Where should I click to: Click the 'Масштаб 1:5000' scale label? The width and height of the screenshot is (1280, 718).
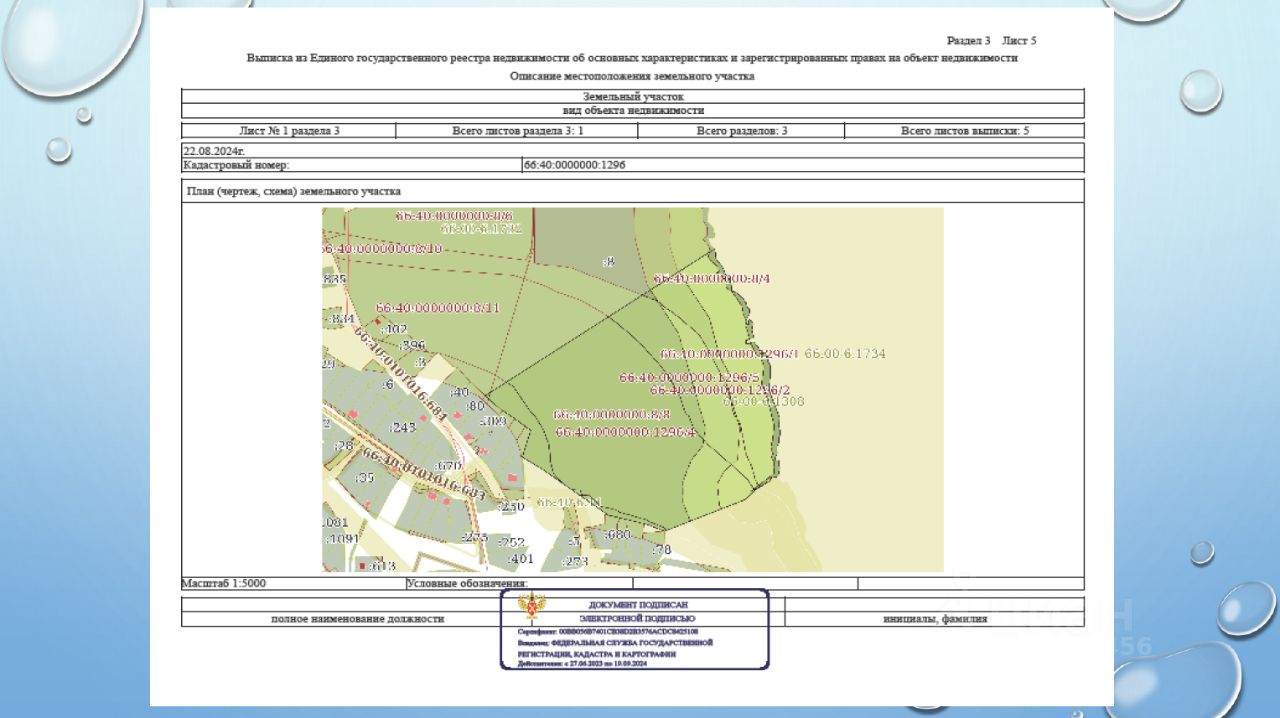pyautogui.click(x=223, y=583)
